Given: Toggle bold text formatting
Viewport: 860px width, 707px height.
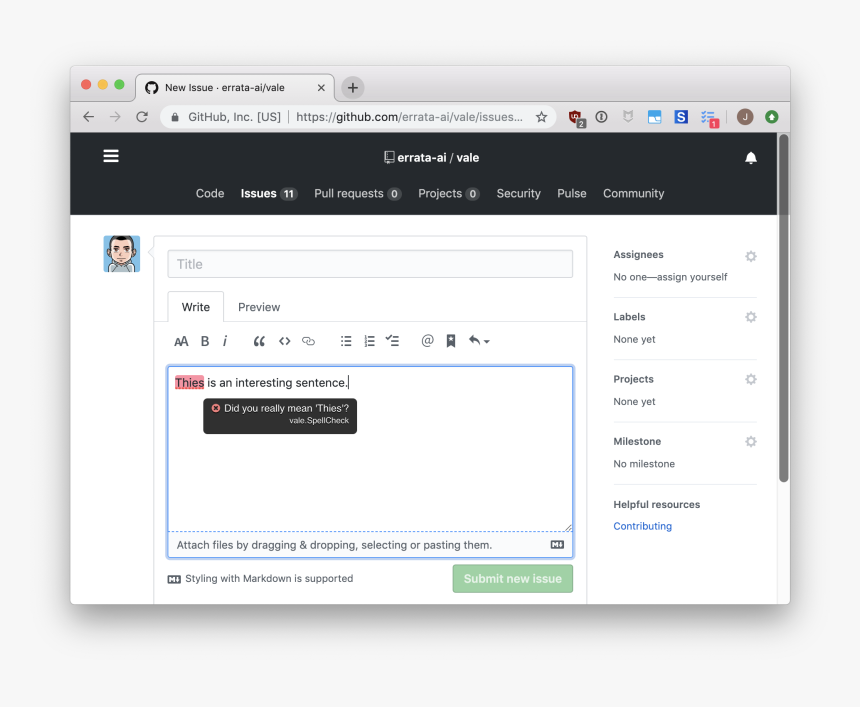Looking at the screenshot, I should tap(205, 341).
